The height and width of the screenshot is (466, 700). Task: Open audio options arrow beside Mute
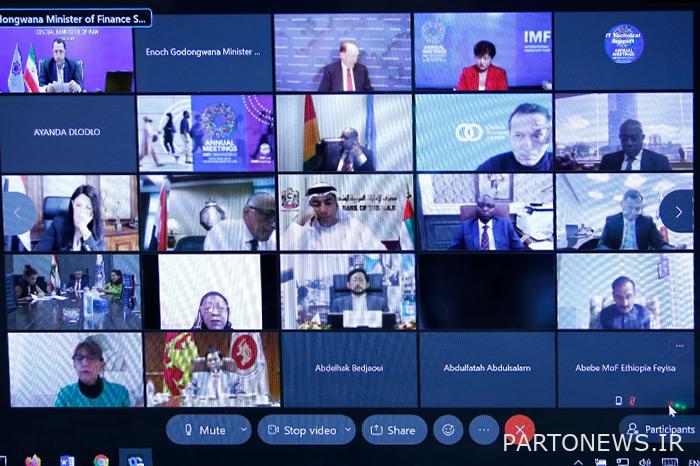tap(244, 430)
